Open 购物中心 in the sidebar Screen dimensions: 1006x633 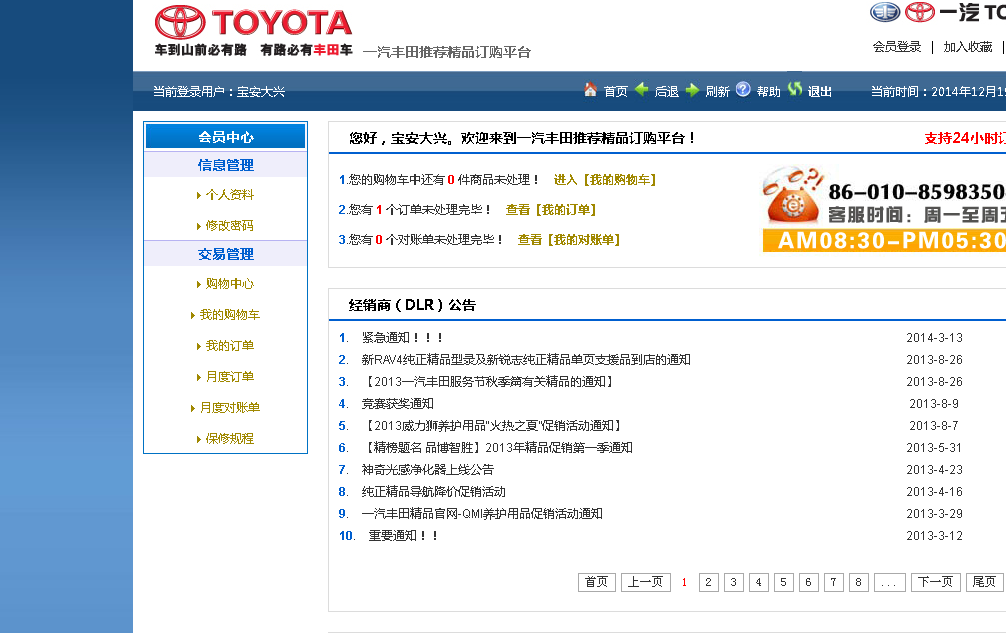(230, 283)
